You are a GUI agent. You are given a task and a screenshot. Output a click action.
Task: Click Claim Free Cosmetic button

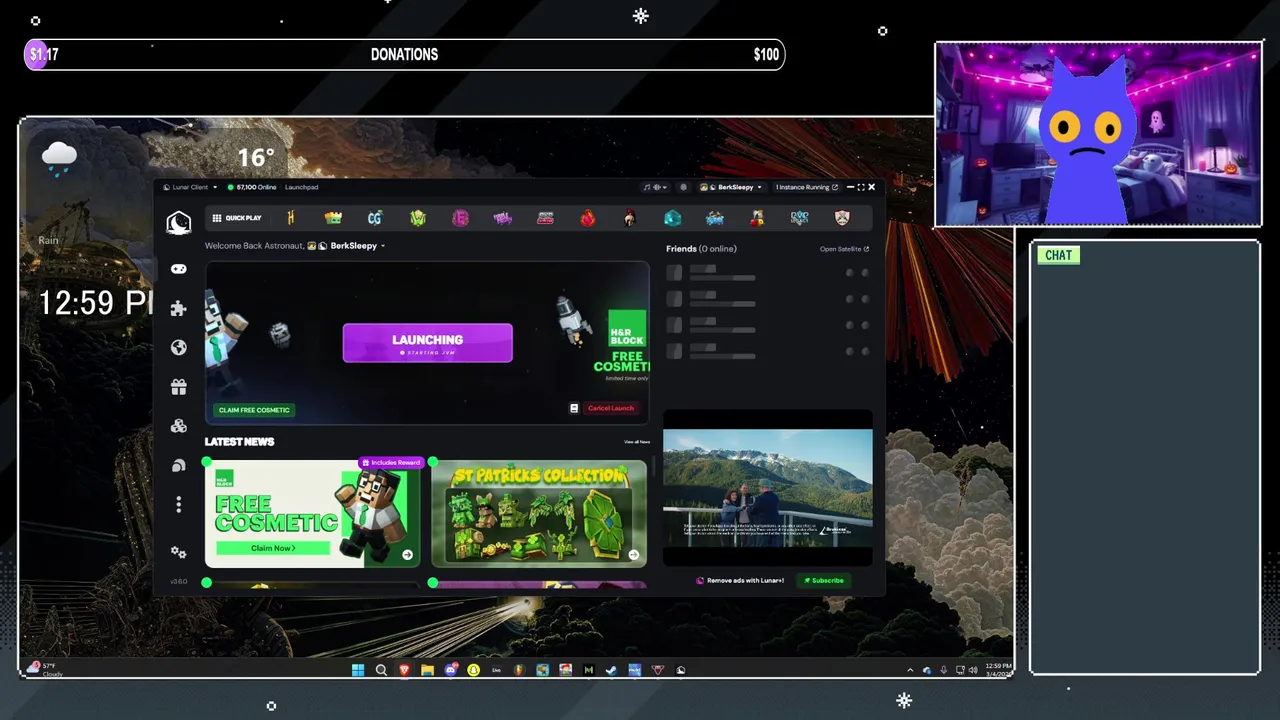coord(254,410)
